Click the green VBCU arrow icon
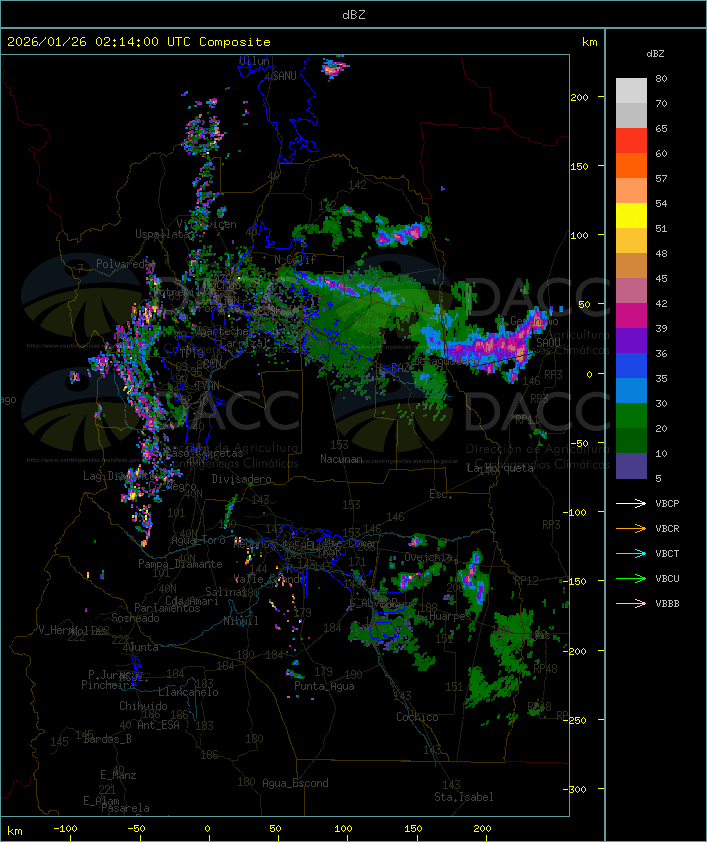707x842 pixels. pos(631,578)
